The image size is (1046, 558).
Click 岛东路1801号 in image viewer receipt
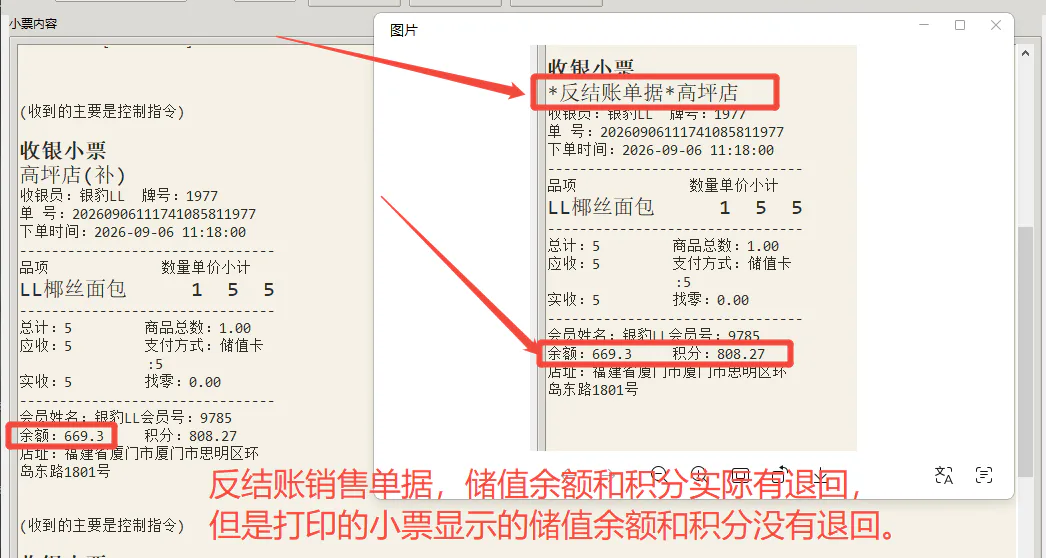pos(593,389)
